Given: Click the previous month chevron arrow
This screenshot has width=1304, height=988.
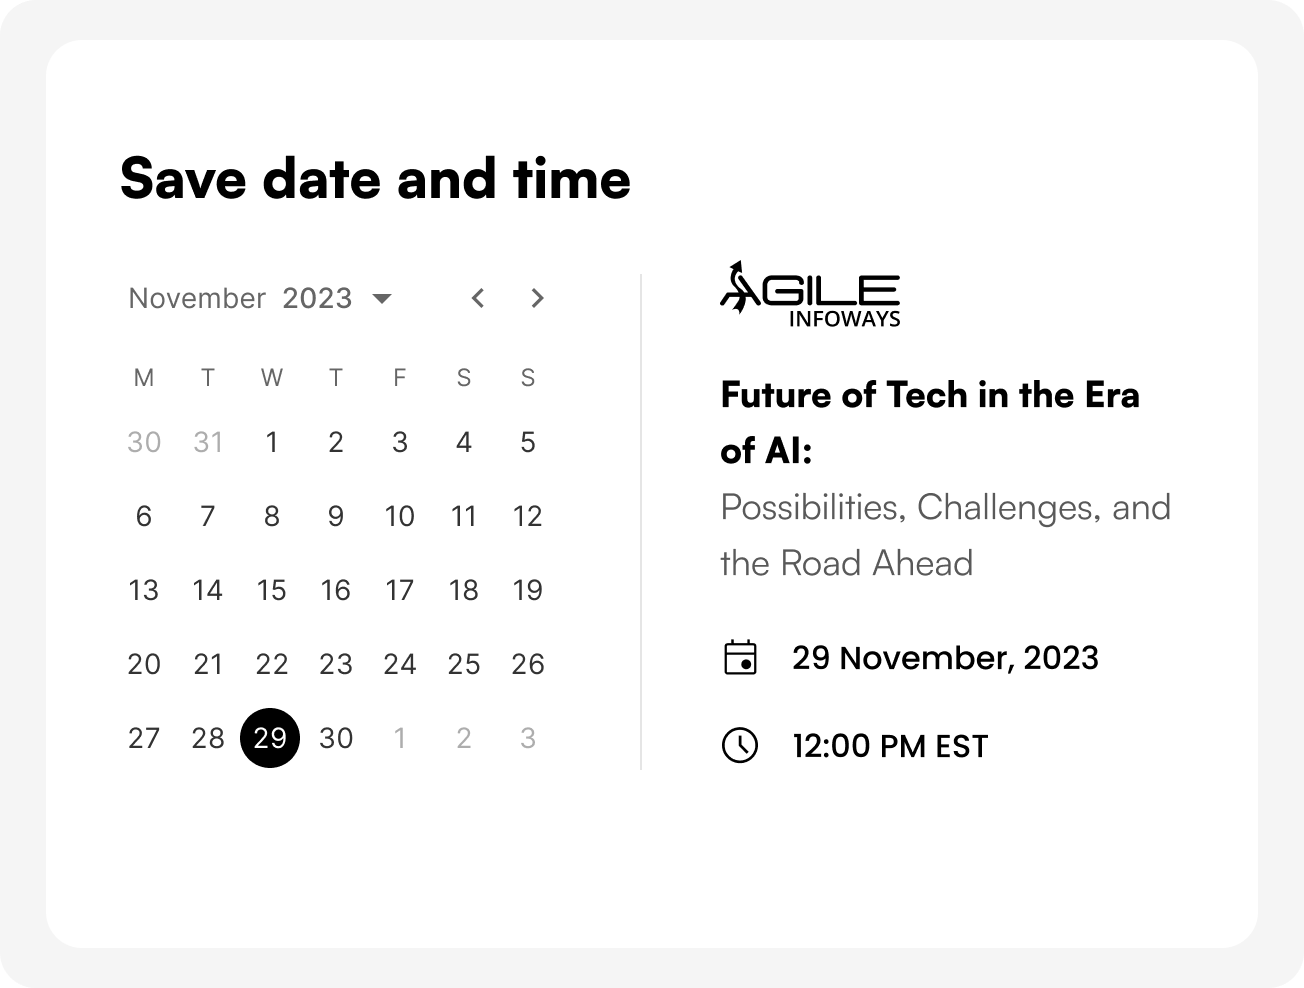Looking at the screenshot, I should tap(478, 298).
